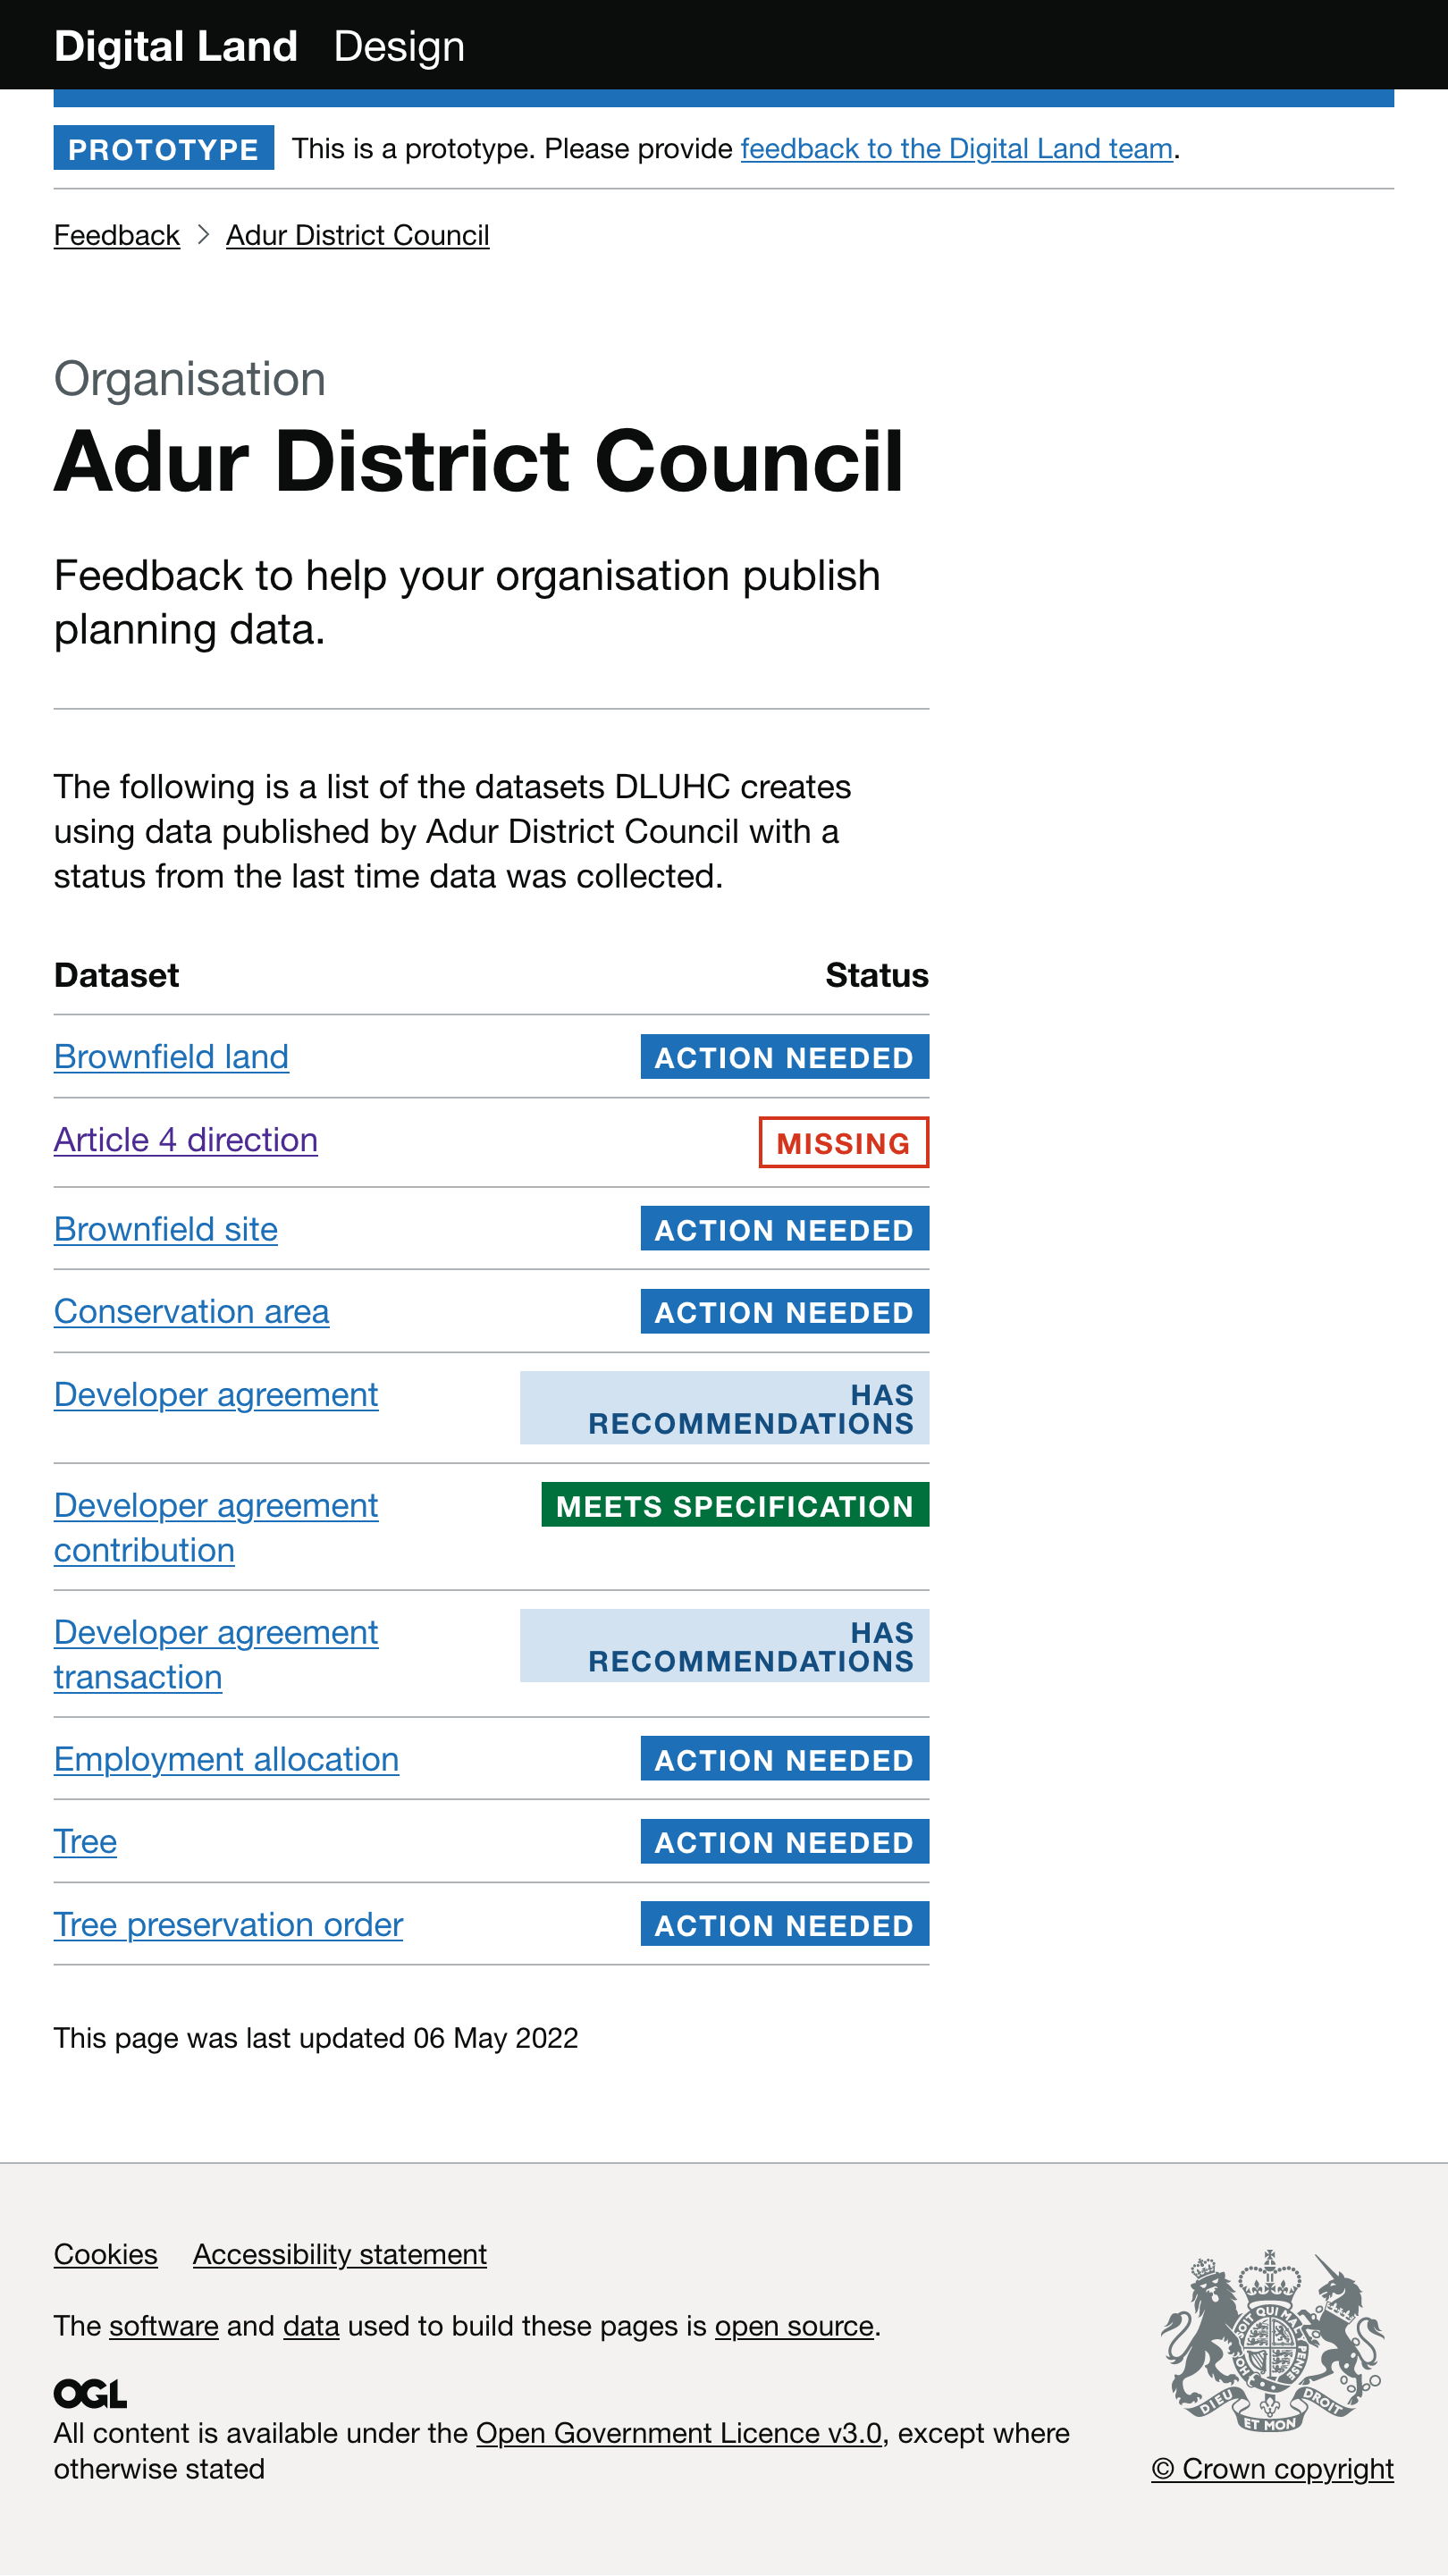Click the red MISSING status tag

point(843,1142)
